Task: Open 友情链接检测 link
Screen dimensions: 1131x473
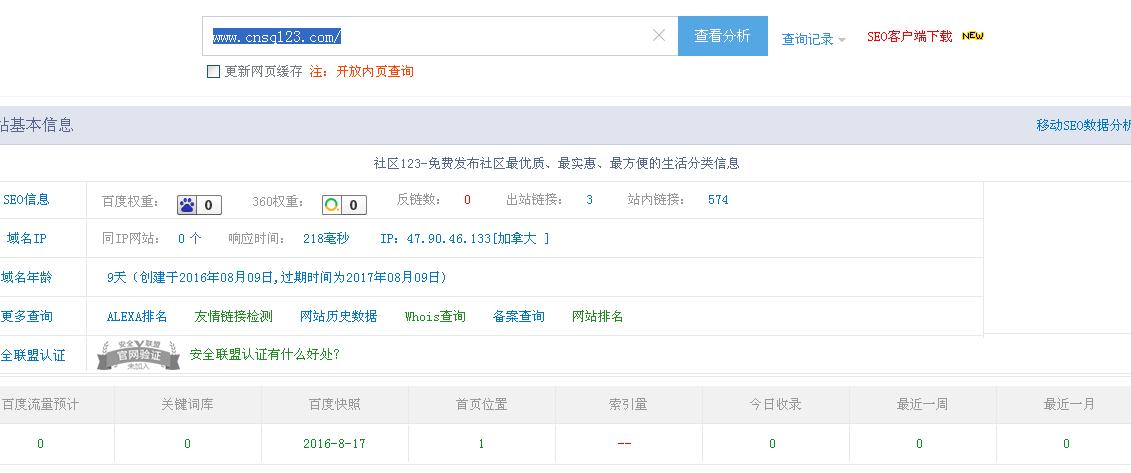Action: [x=233, y=316]
